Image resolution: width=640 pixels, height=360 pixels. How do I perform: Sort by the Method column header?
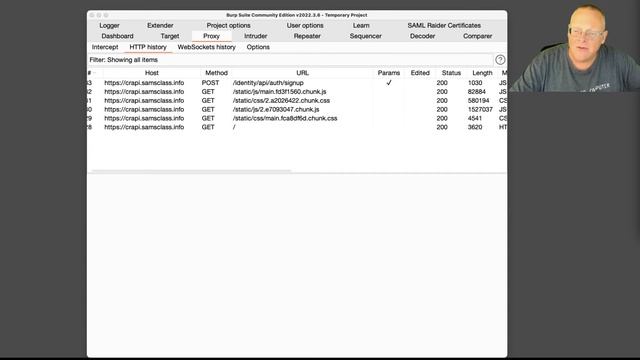[216, 73]
